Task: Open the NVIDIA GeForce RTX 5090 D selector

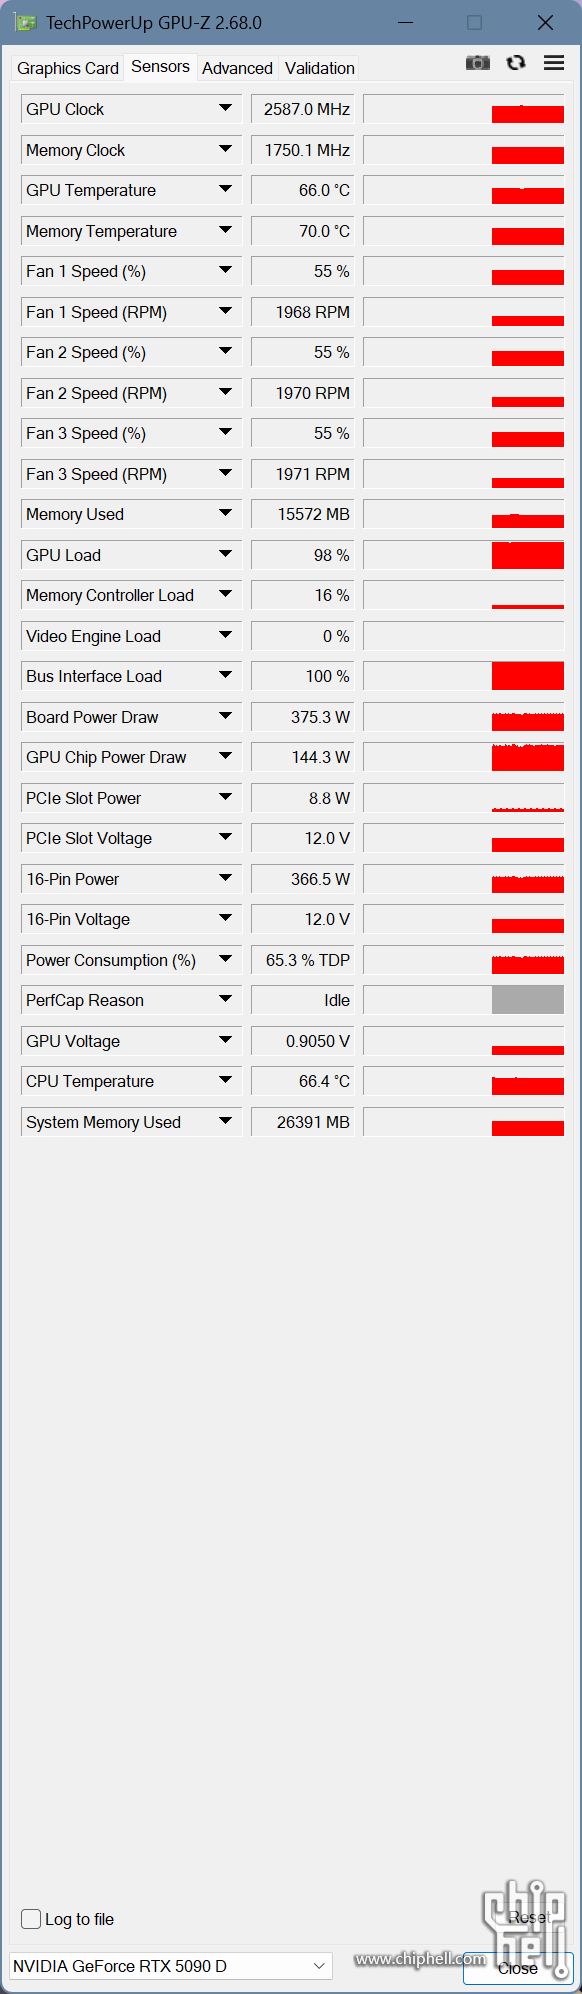Action: 171,1965
